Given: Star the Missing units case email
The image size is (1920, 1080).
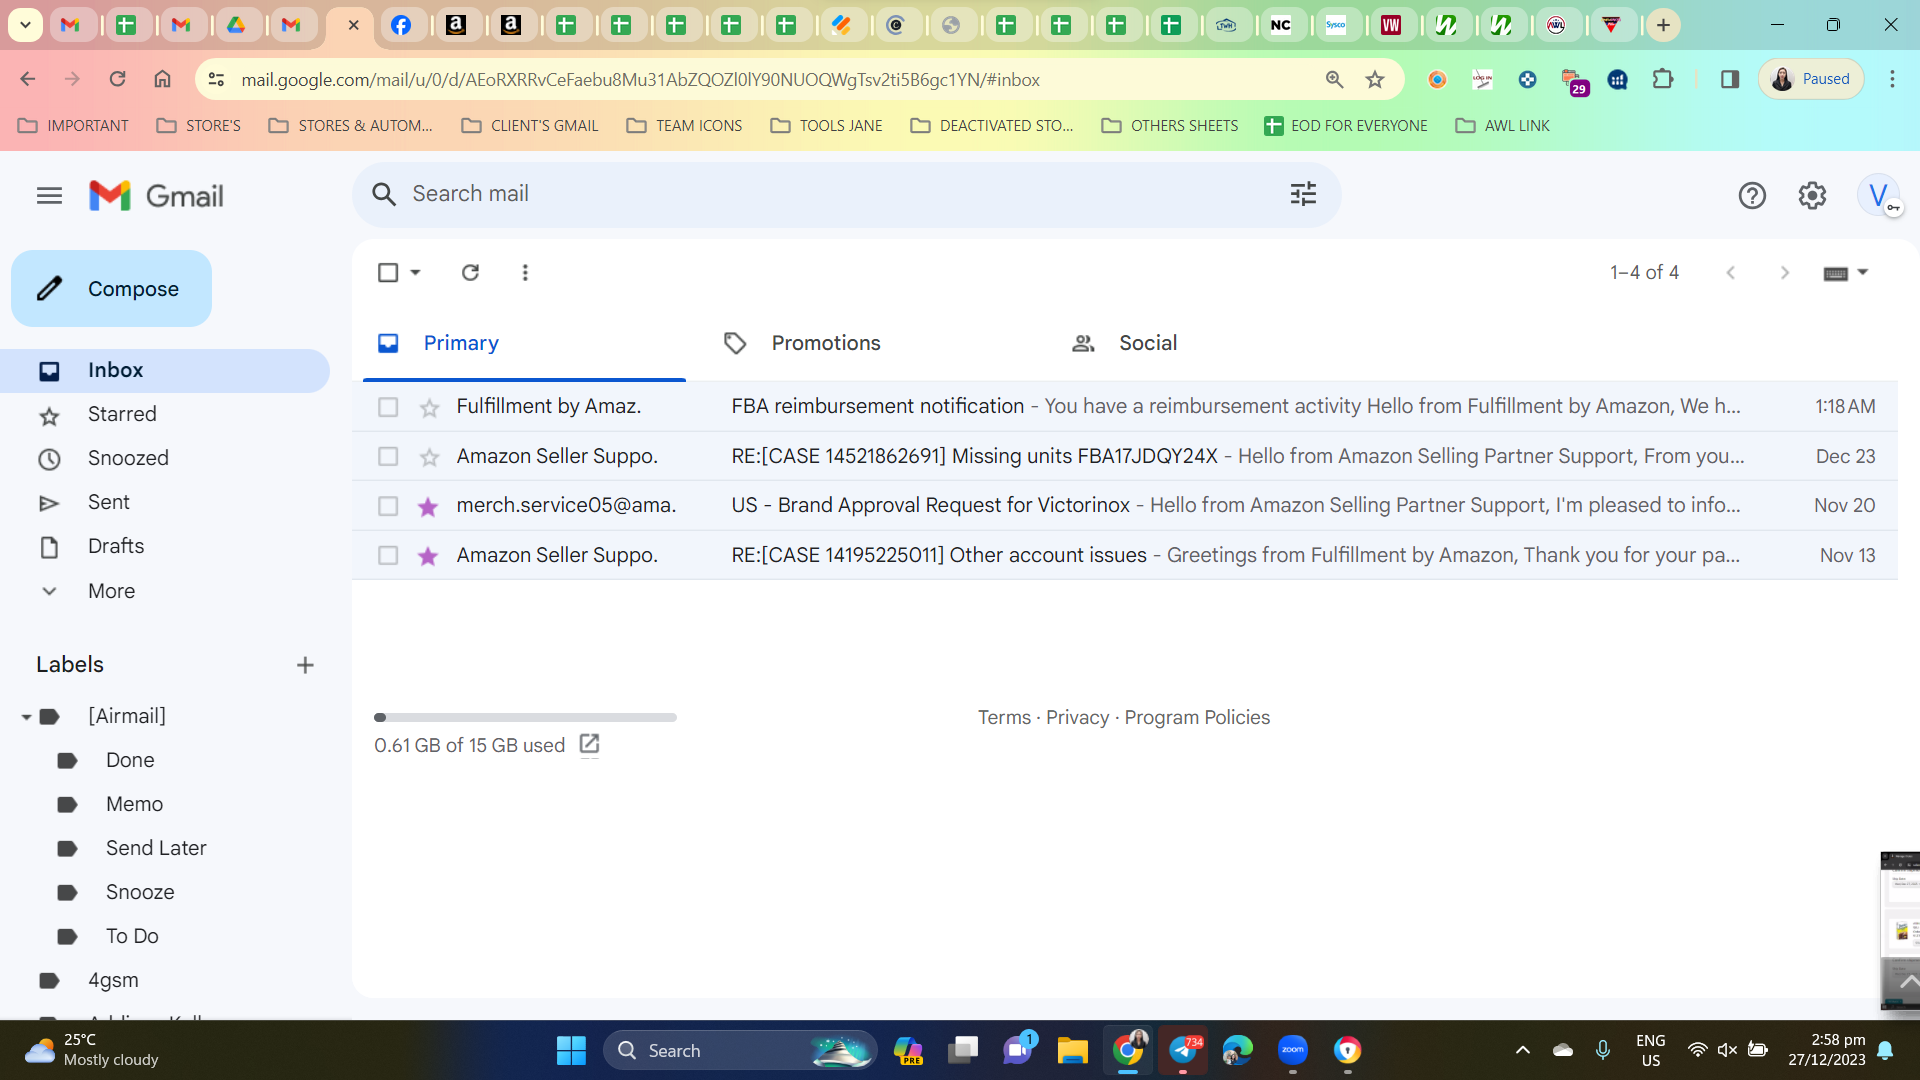Looking at the screenshot, I should tap(429, 457).
